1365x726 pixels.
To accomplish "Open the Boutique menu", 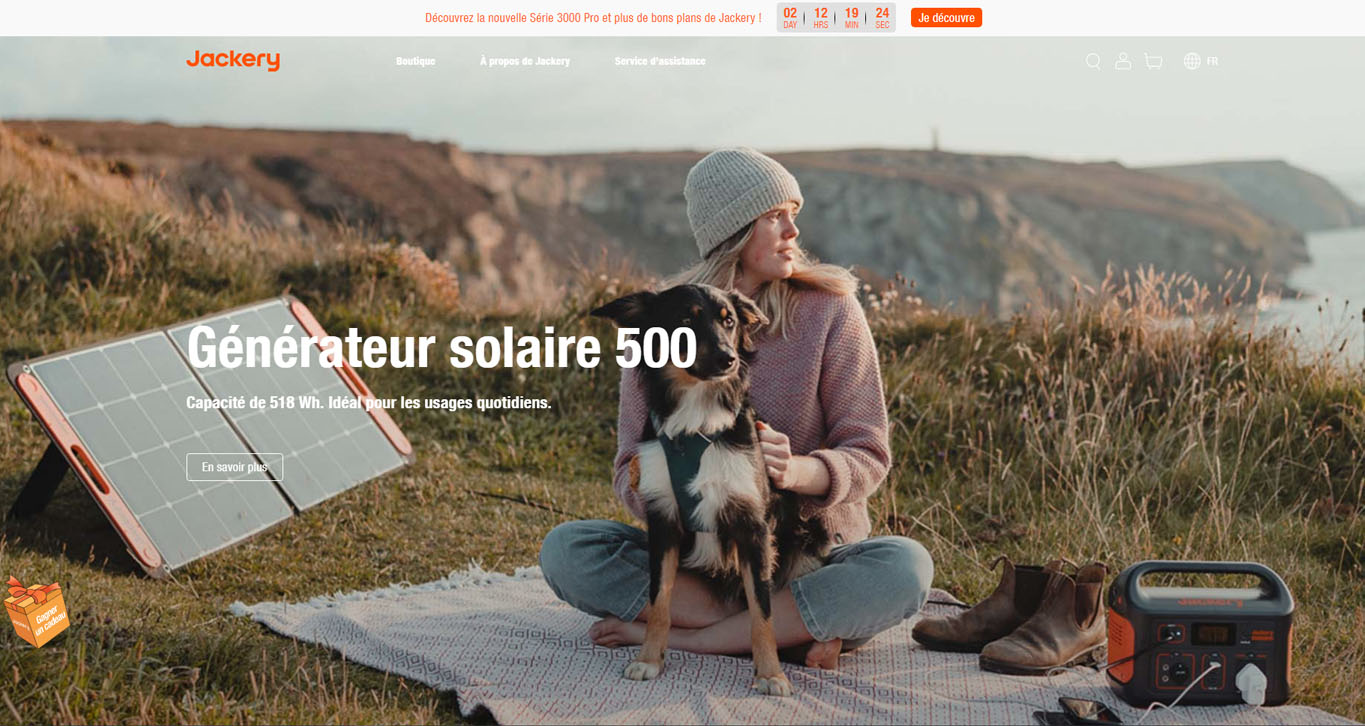I will [x=415, y=61].
